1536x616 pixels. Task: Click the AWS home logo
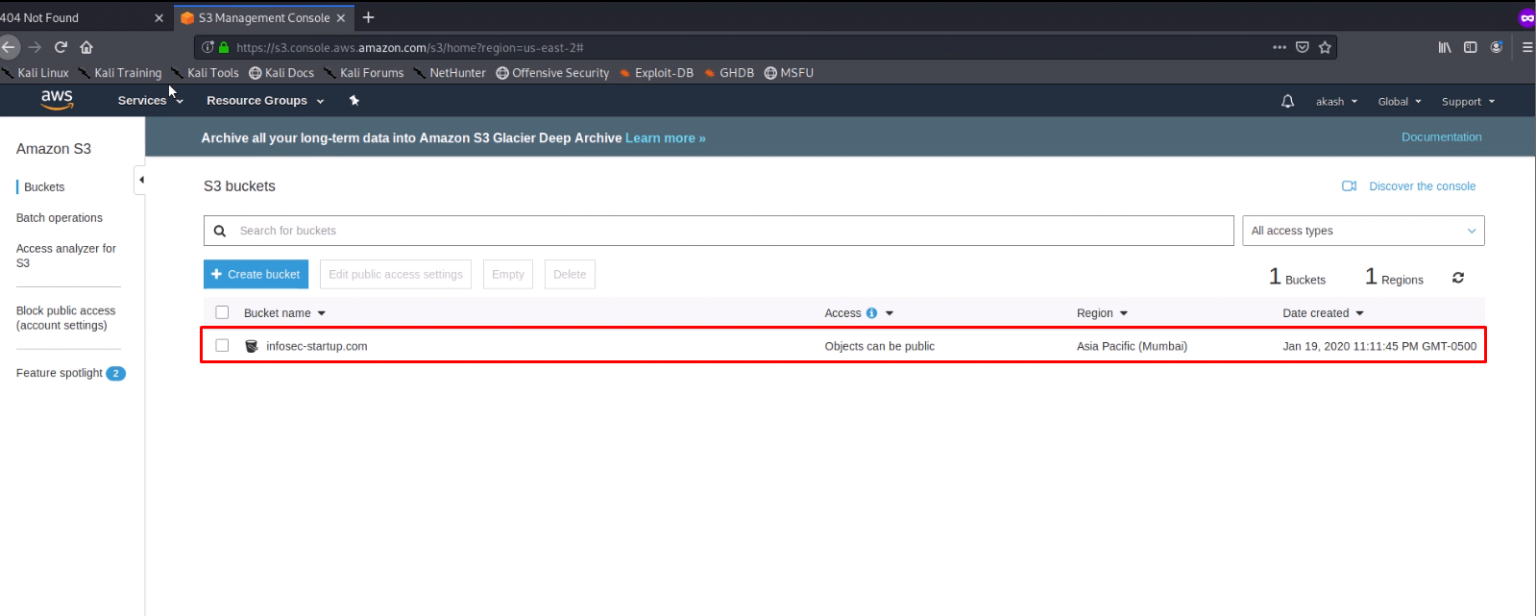click(57, 100)
